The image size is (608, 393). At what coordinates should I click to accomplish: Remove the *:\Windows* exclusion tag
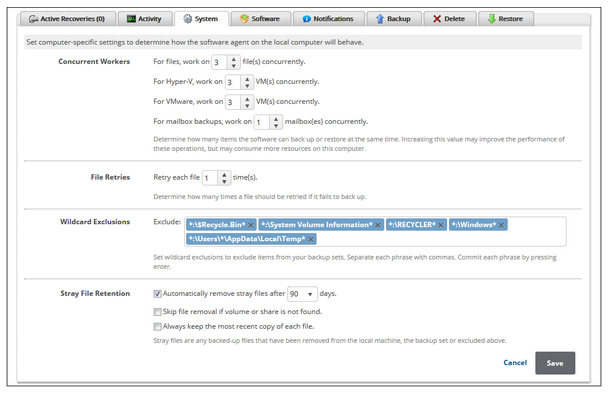(x=501, y=225)
